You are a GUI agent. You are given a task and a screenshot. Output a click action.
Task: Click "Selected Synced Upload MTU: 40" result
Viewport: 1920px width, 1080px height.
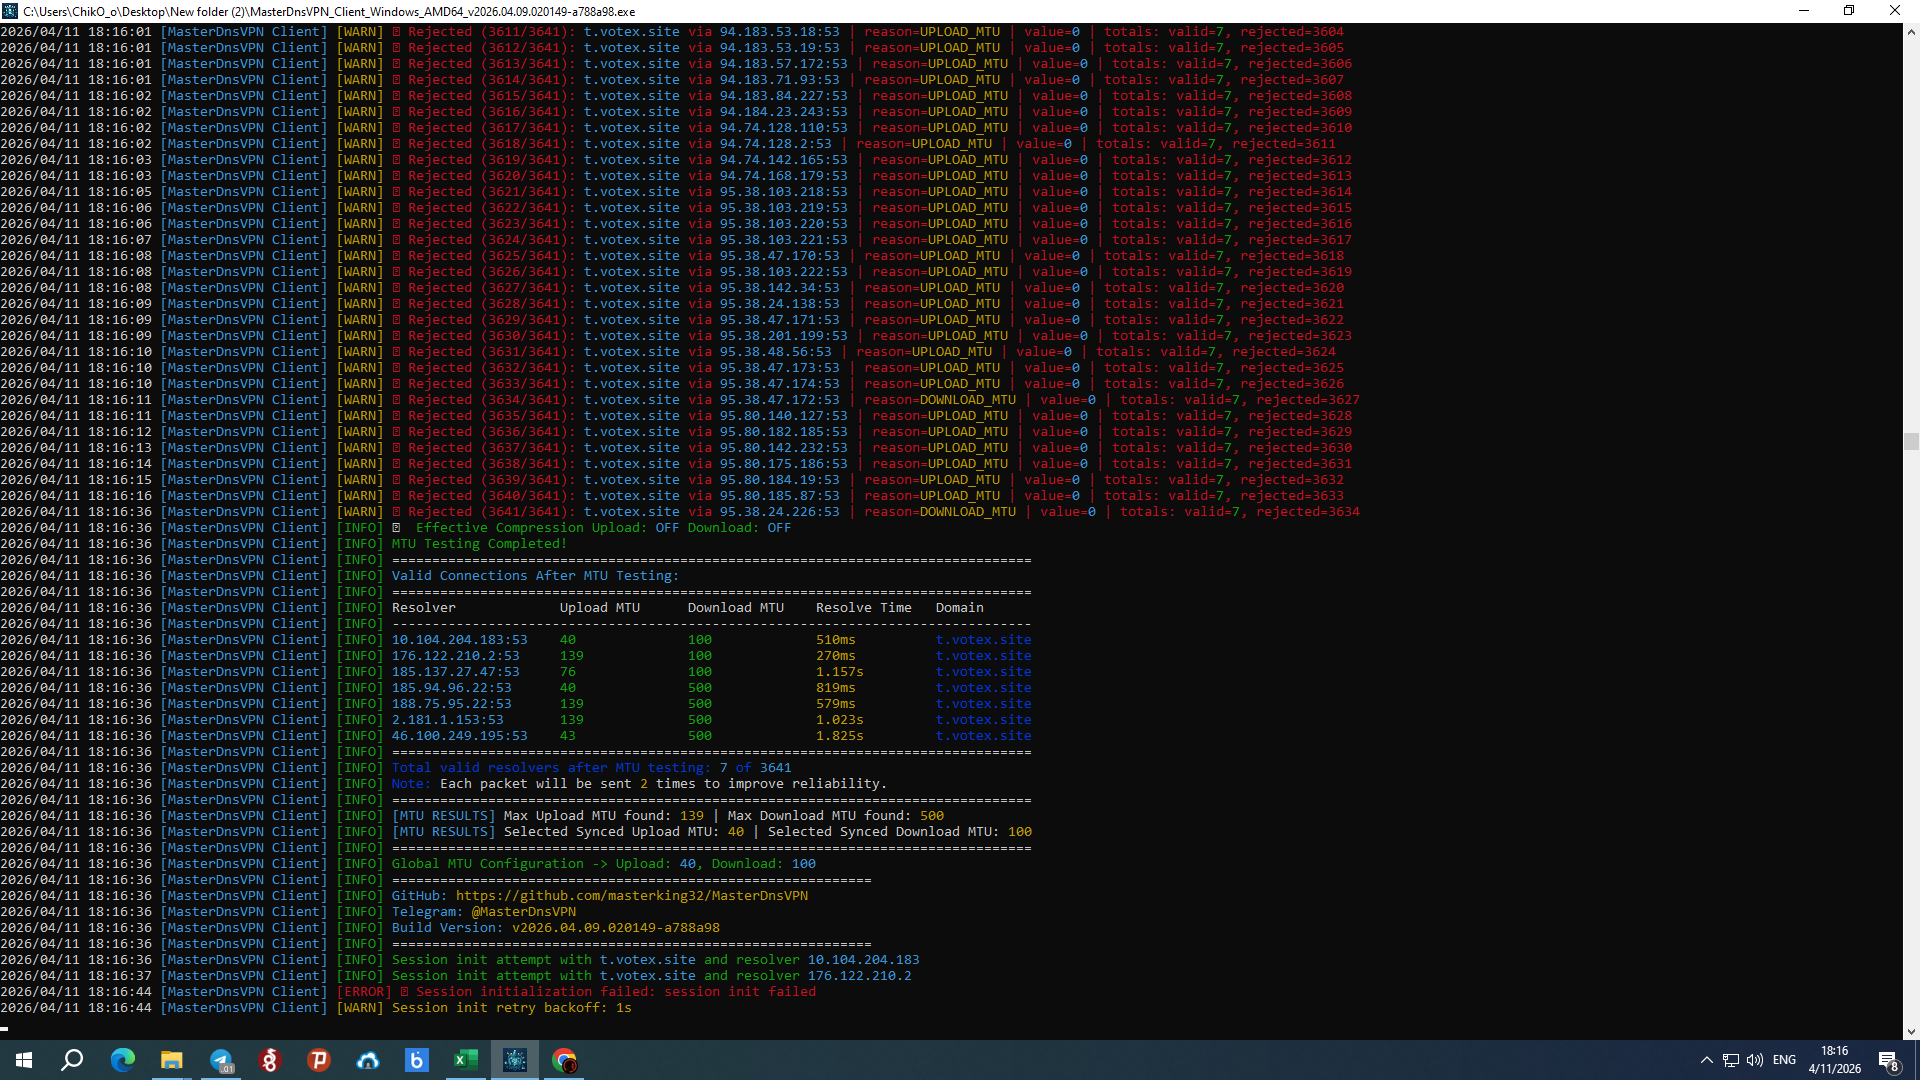pyautogui.click(x=623, y=832)
